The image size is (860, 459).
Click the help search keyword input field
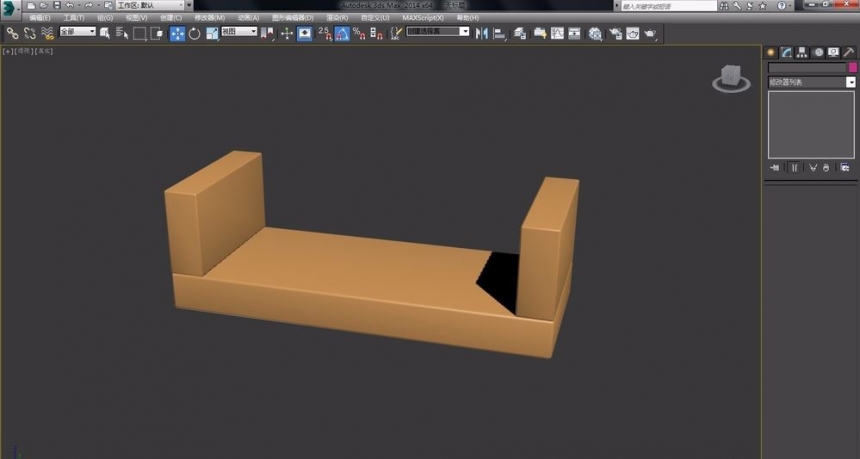(669, 6)
